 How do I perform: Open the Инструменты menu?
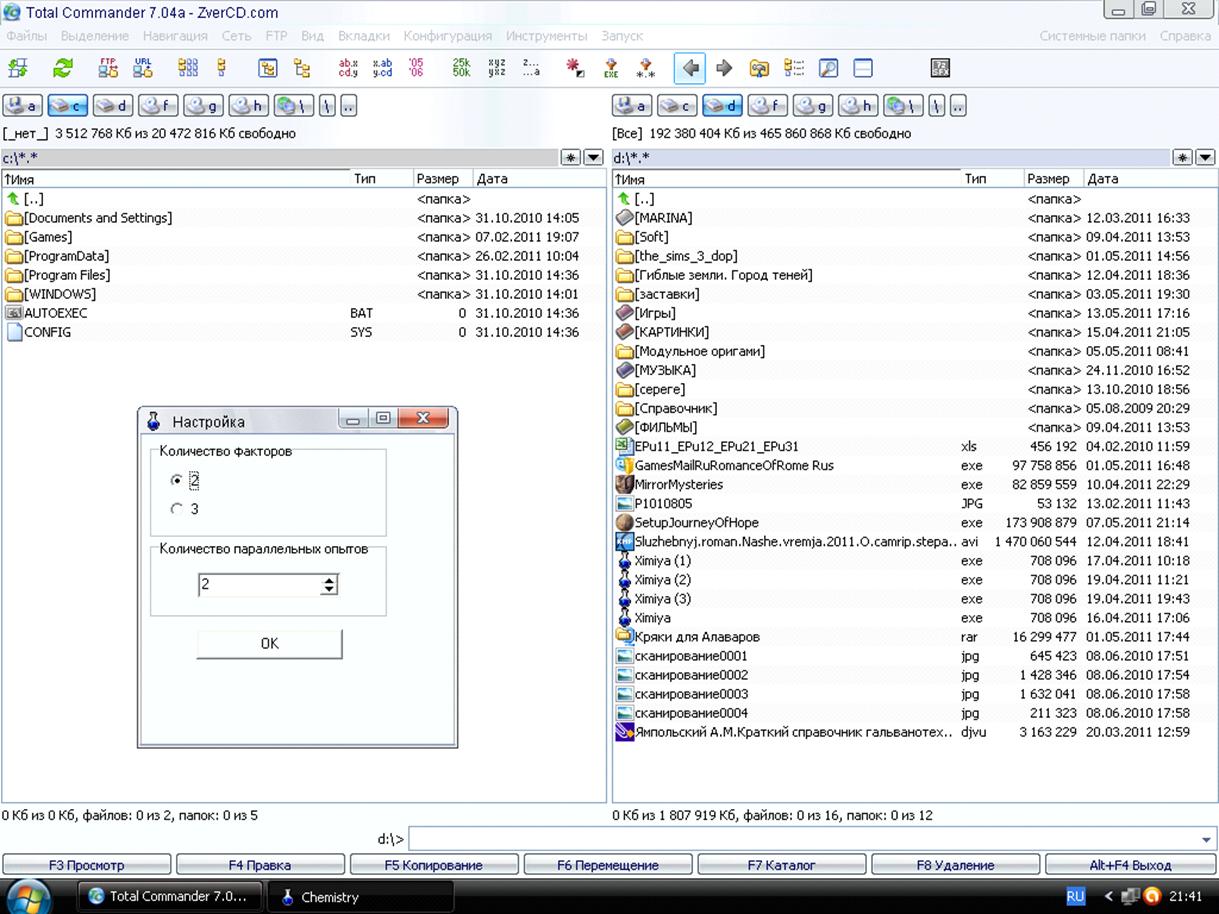(x=546, y=36)
